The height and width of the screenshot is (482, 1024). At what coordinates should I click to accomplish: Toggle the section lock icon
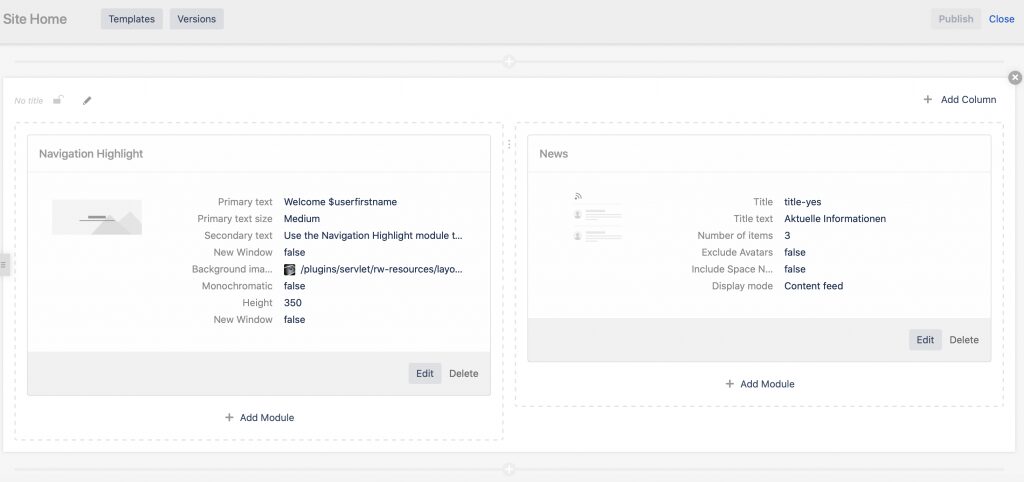point(58,100)
